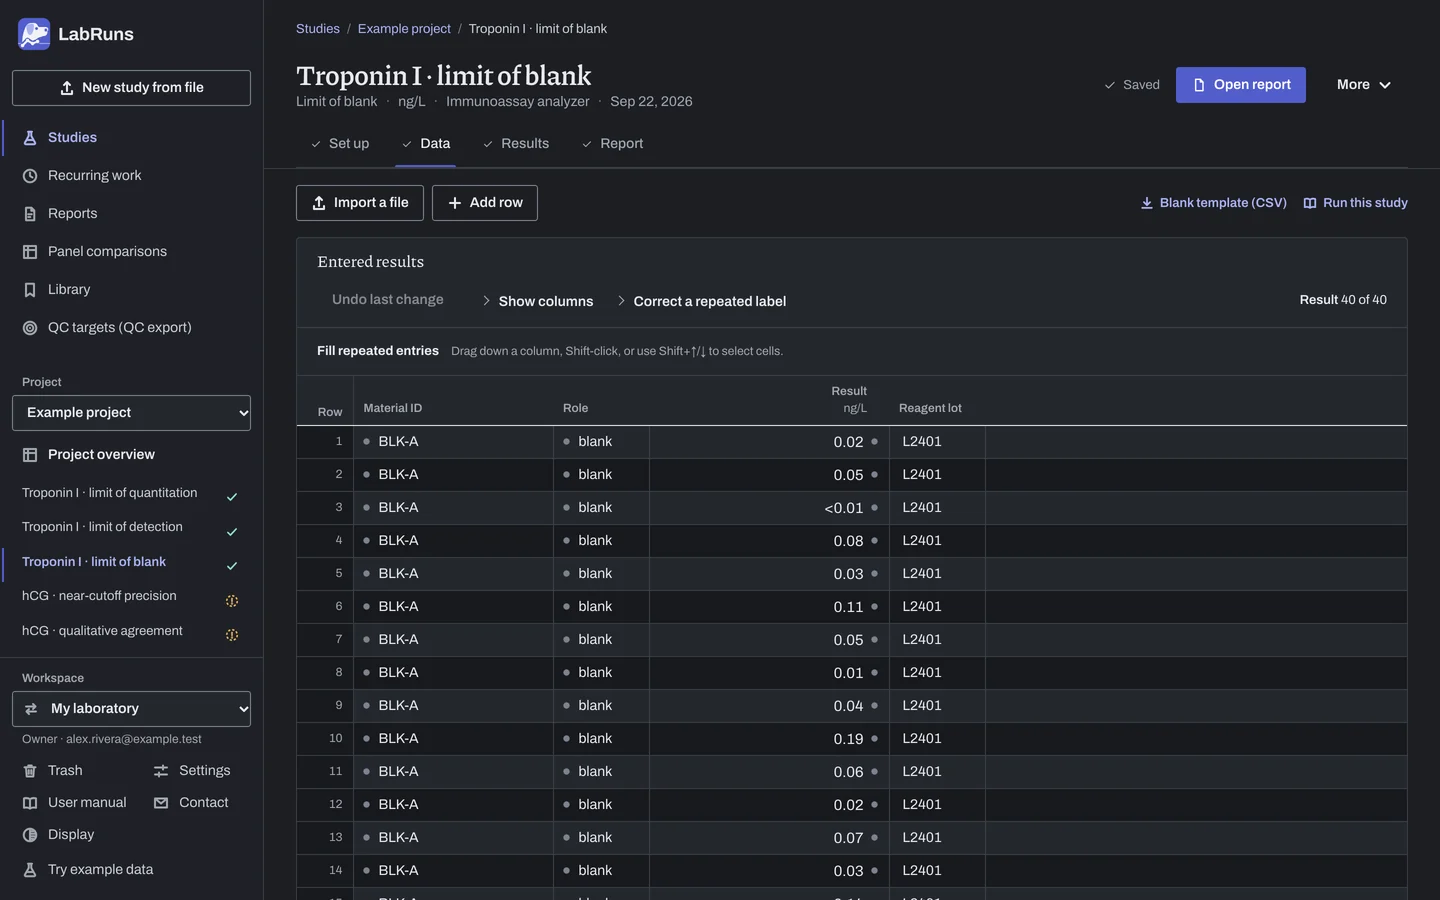Go to Recurring work
The image size is (1440, 900).
tap(131, 176)
